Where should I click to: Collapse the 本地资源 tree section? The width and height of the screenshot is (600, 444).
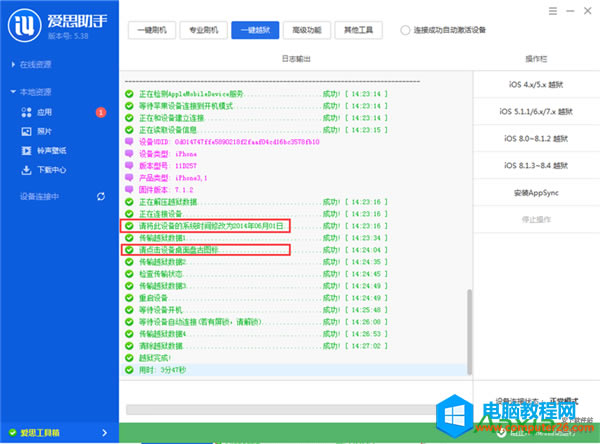(x=32, y=92)
